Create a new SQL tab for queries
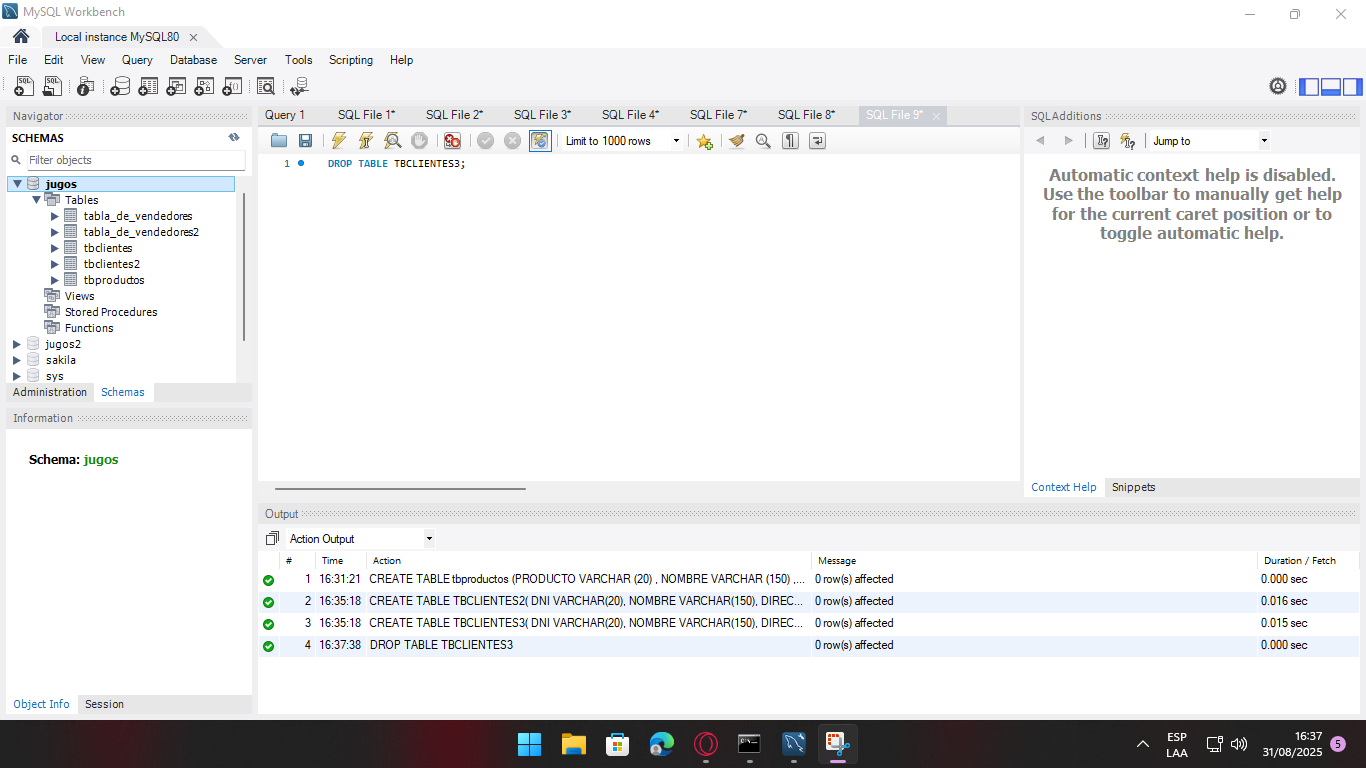Screen dimensions: 1366x768 tap(24, 87)
